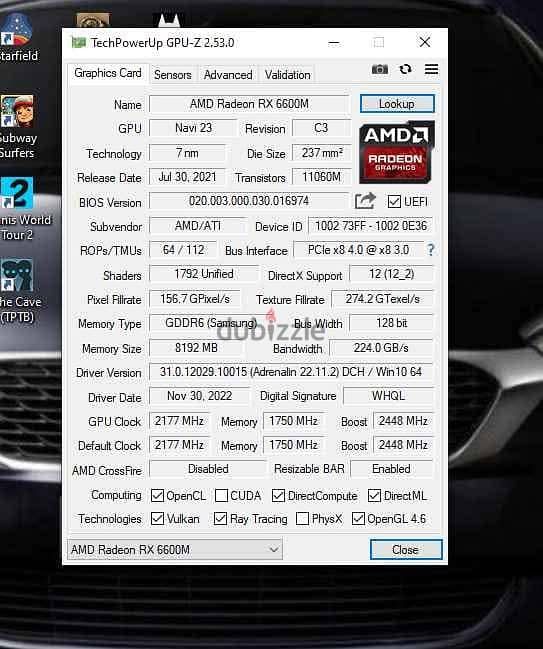Click the Memory Type GDDR6 (Samsung) value
This screenshot has height=649, width=543.
(211, 323)
